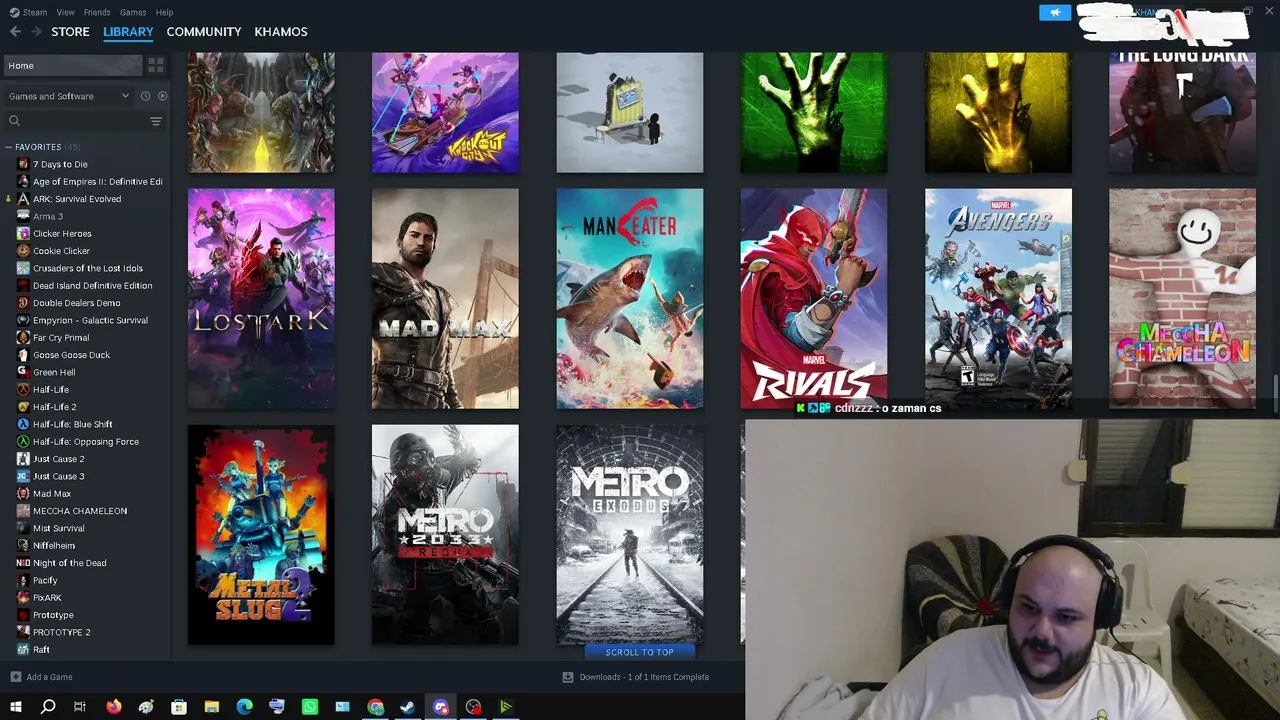Open the Metro Exodus game cover
Image resolution: width=1280 pixels, height=720 pixels.
click(630, 535)
